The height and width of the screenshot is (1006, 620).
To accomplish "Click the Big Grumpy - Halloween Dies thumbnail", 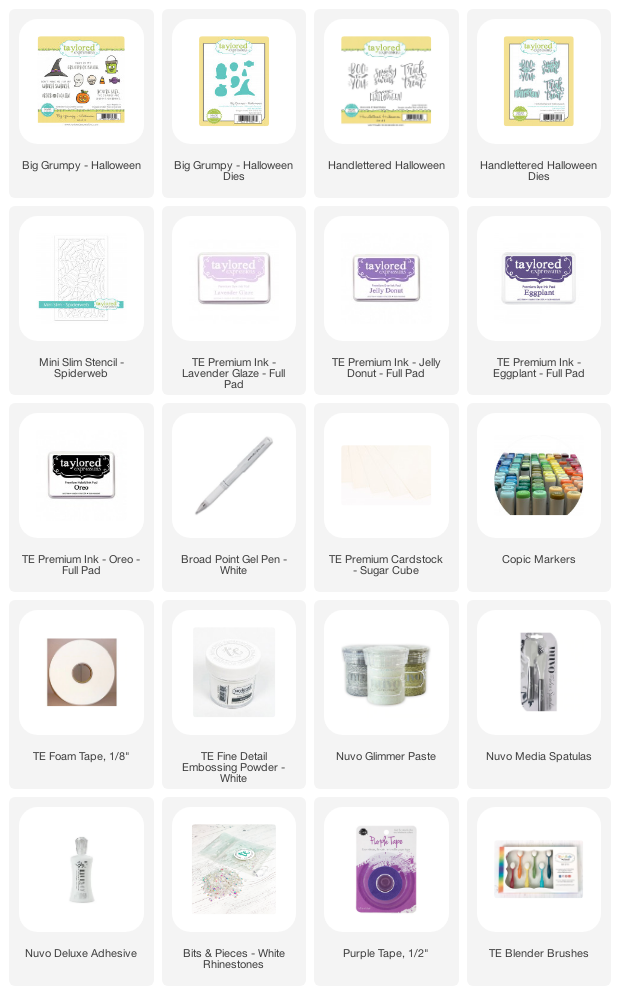I will (234, 81).
